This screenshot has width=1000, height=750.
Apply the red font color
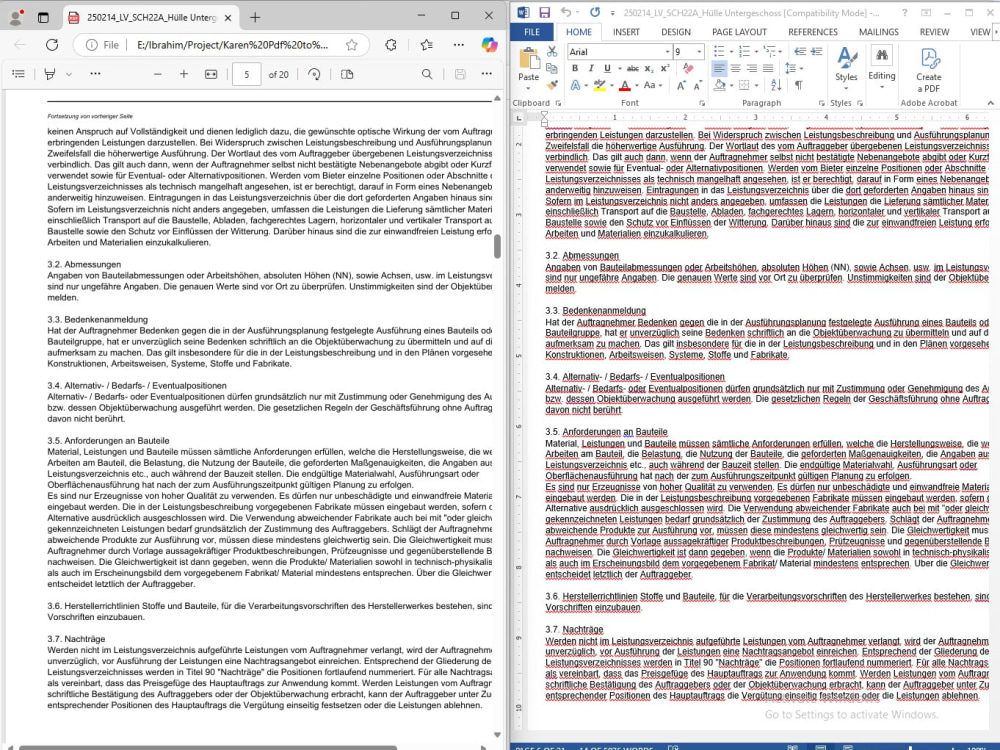pos(625,85)
